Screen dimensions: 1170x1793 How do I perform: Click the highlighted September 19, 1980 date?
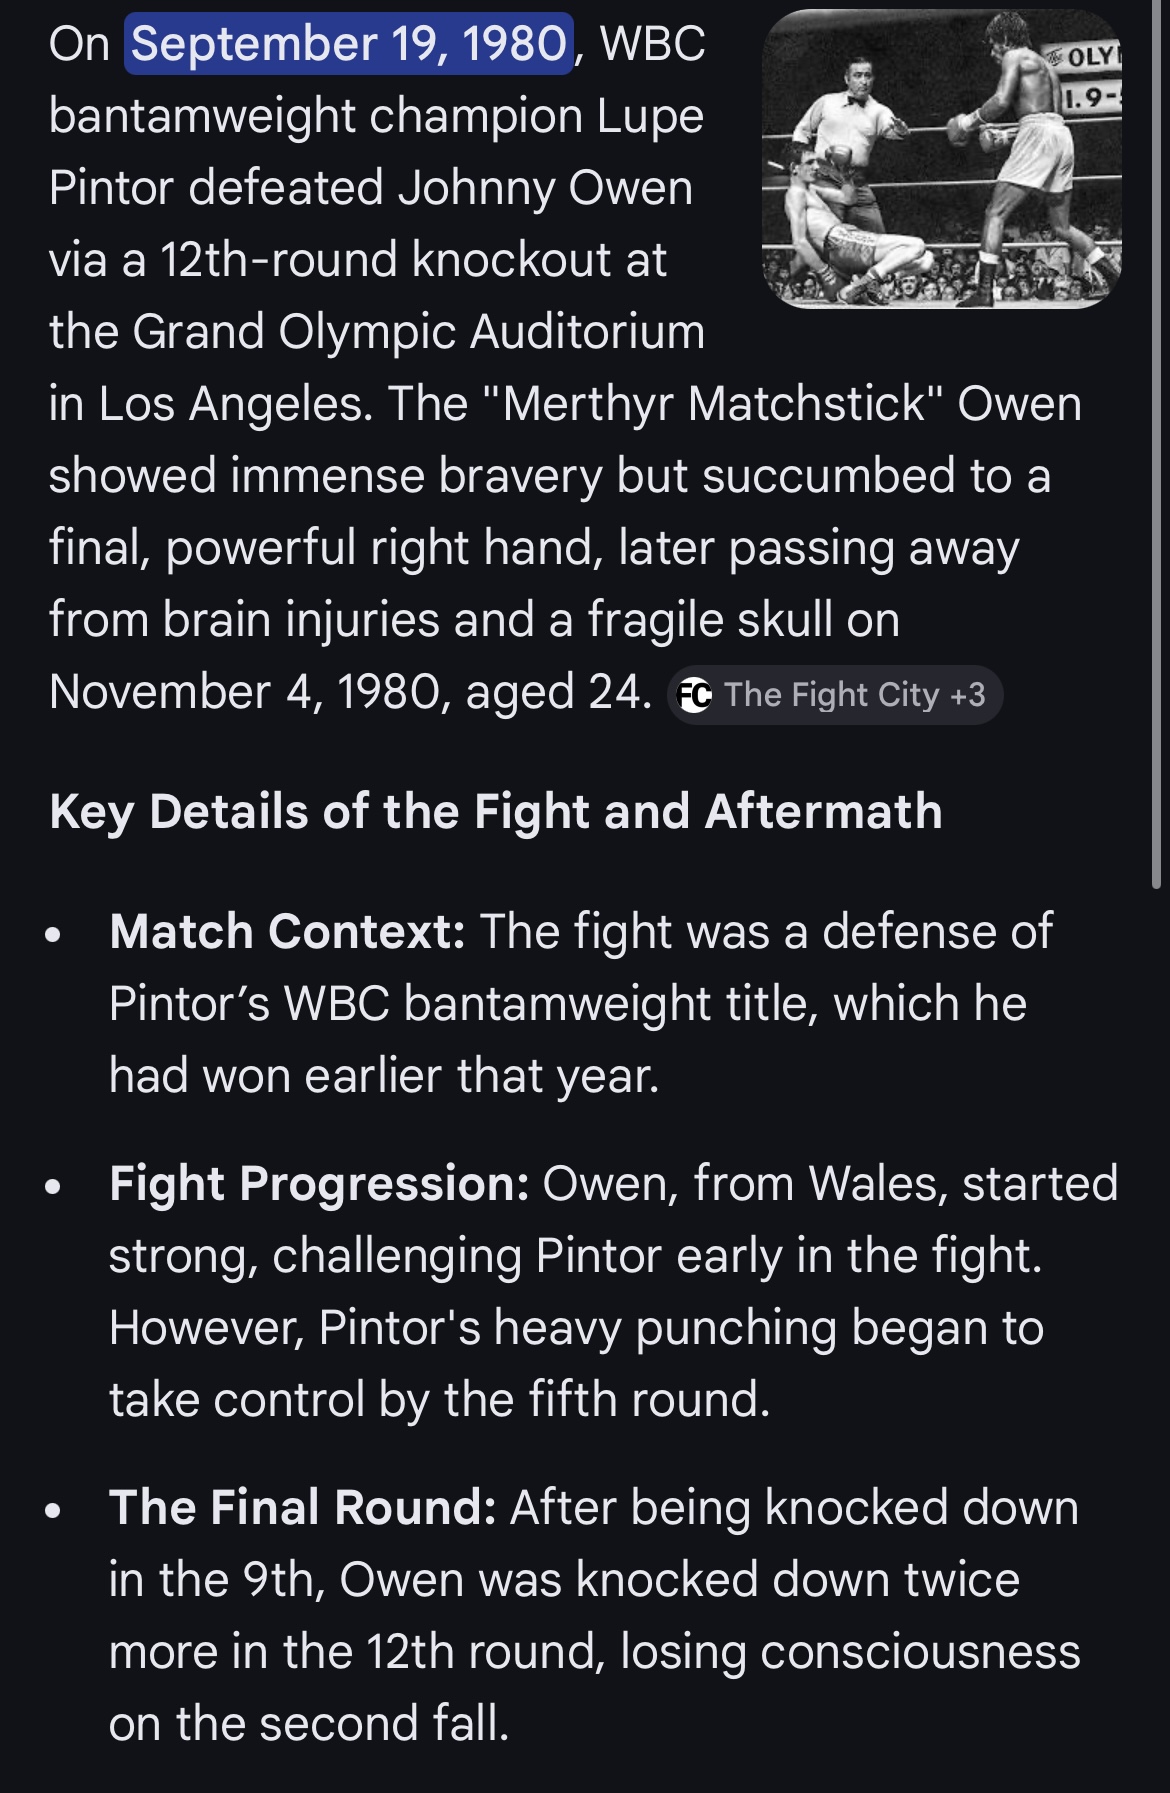349,44
